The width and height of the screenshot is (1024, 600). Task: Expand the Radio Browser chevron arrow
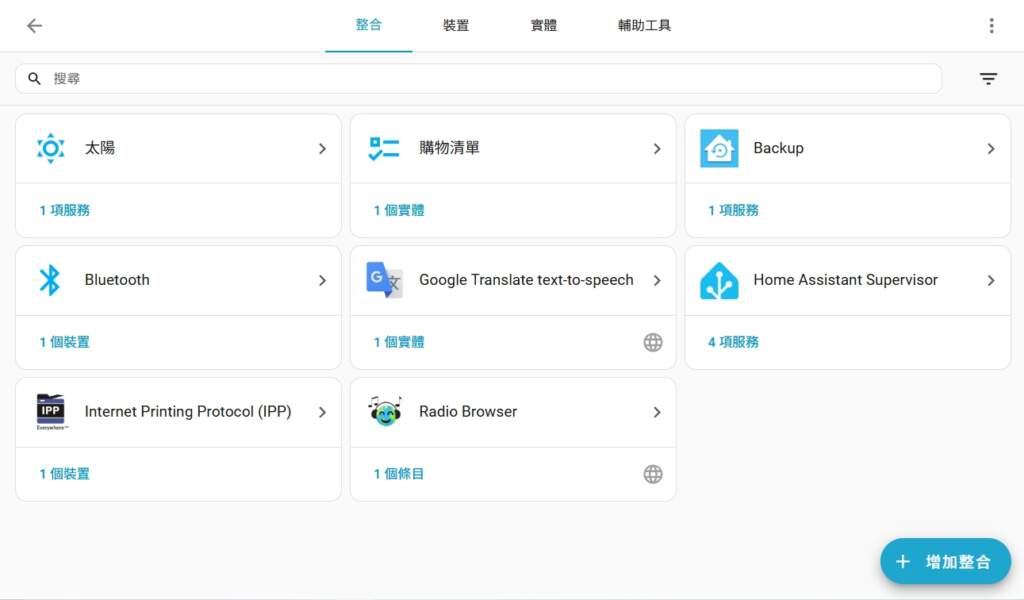657,412
